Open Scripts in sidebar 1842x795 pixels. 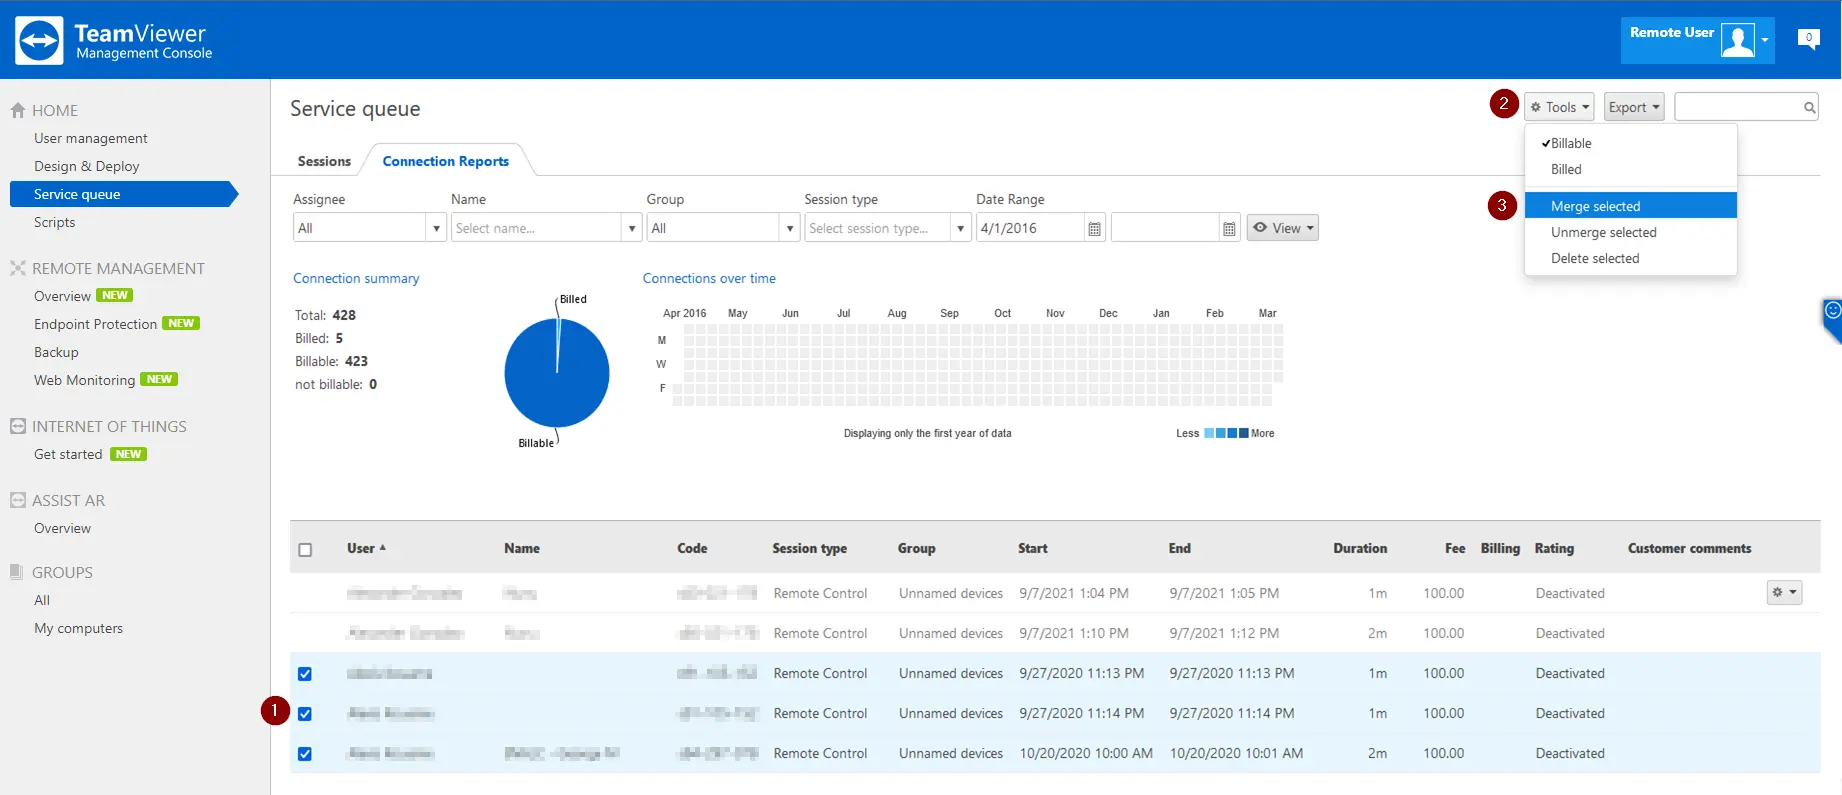tap(54, 222)
